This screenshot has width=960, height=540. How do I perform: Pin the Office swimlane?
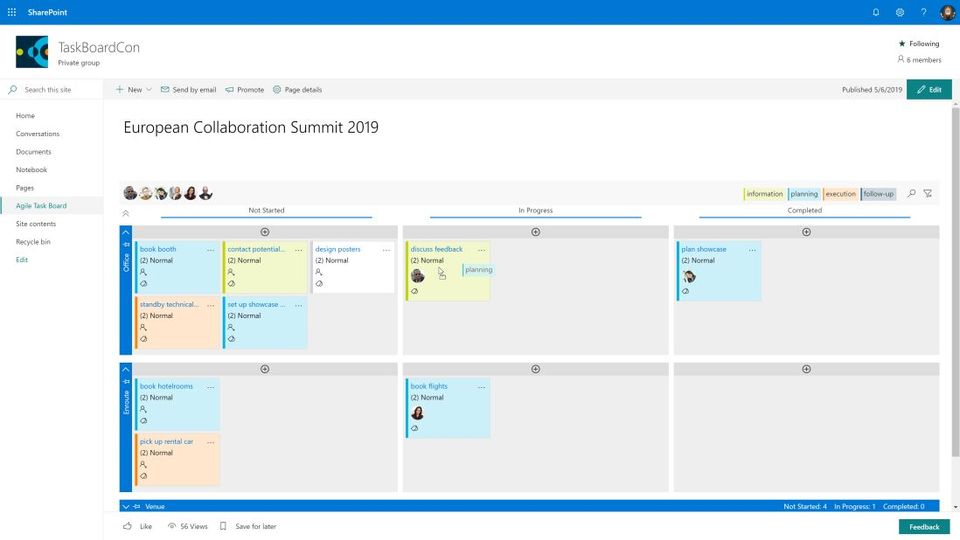pos(127,244)
